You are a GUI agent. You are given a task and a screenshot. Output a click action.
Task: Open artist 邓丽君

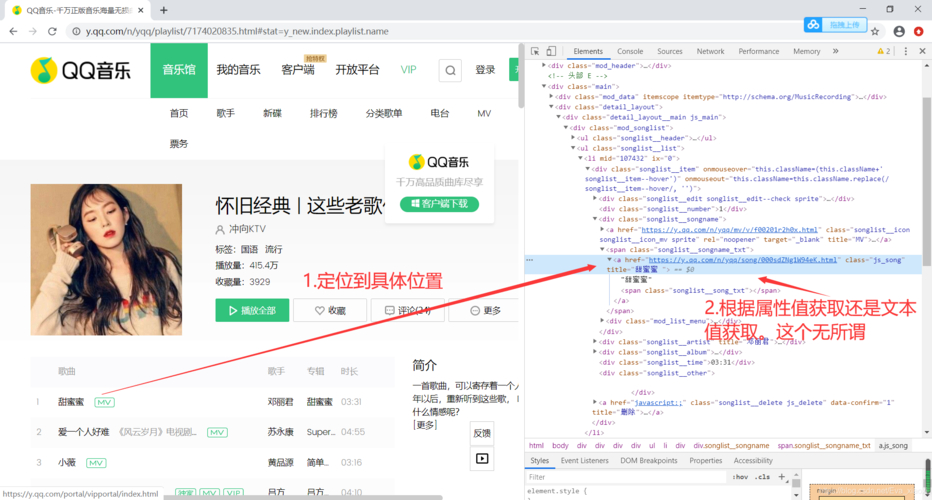(281, 402)
